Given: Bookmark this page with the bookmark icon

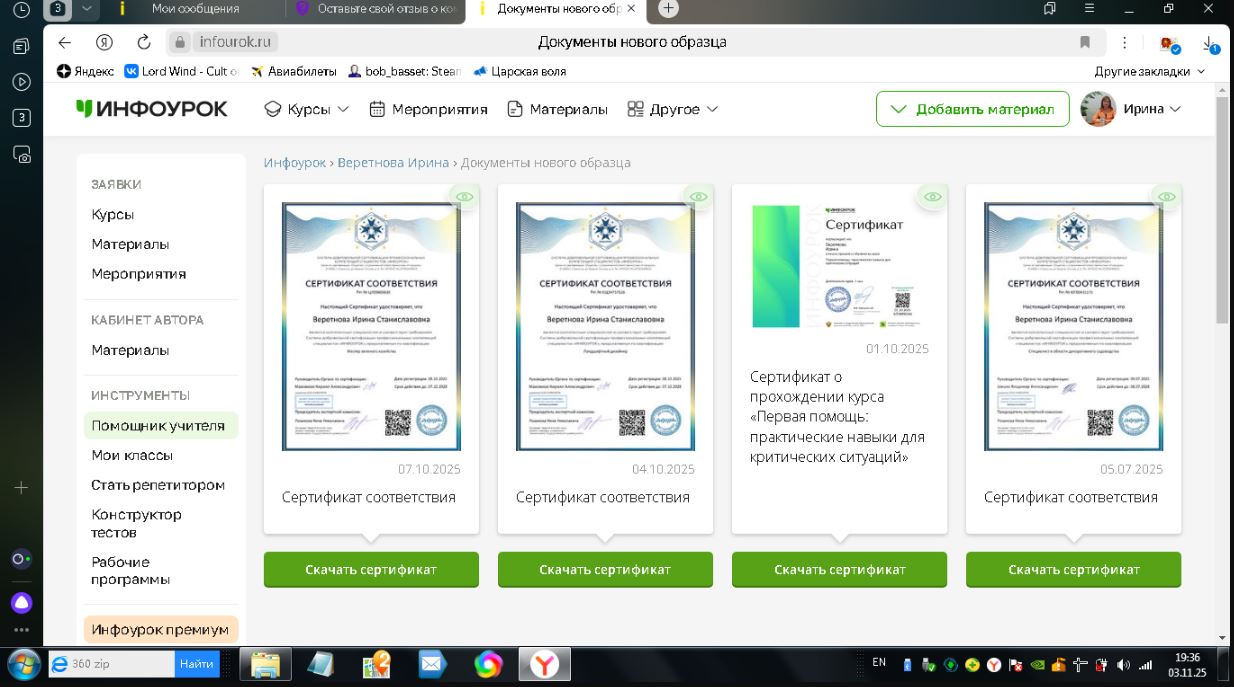Looking at the screenshot, I should click(1085, 42).
